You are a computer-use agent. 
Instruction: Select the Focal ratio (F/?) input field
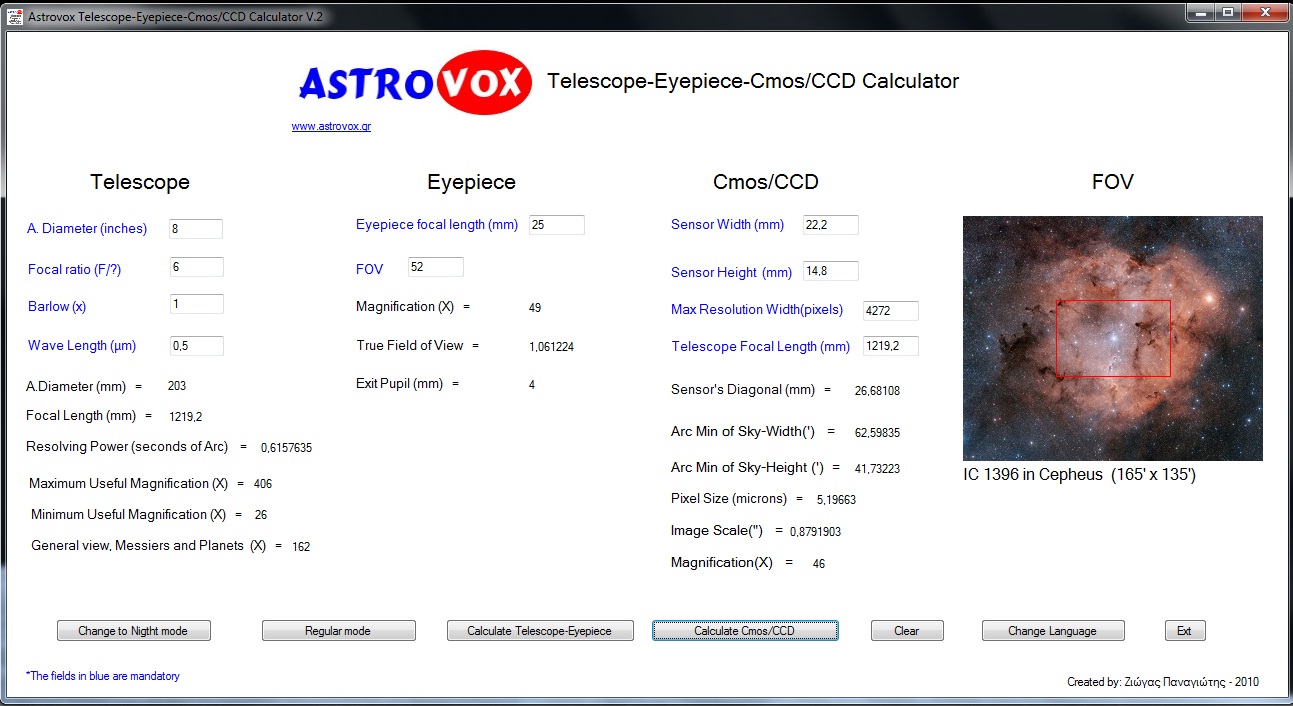pos(196,267)
